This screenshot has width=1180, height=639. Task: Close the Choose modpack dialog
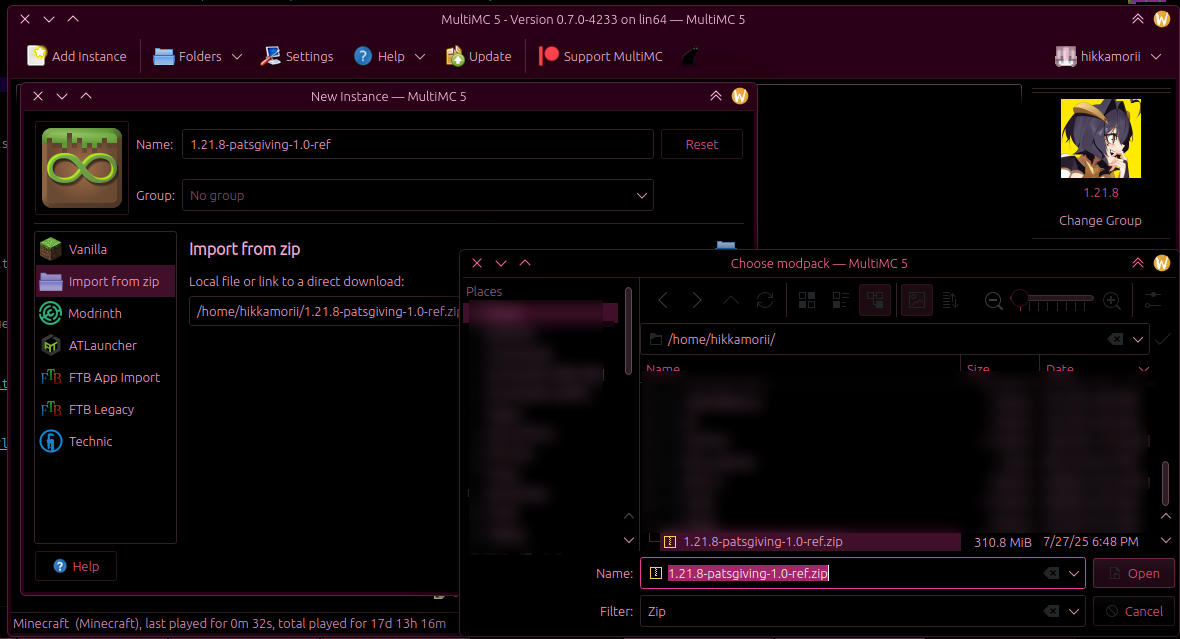(x=476, y=263)
